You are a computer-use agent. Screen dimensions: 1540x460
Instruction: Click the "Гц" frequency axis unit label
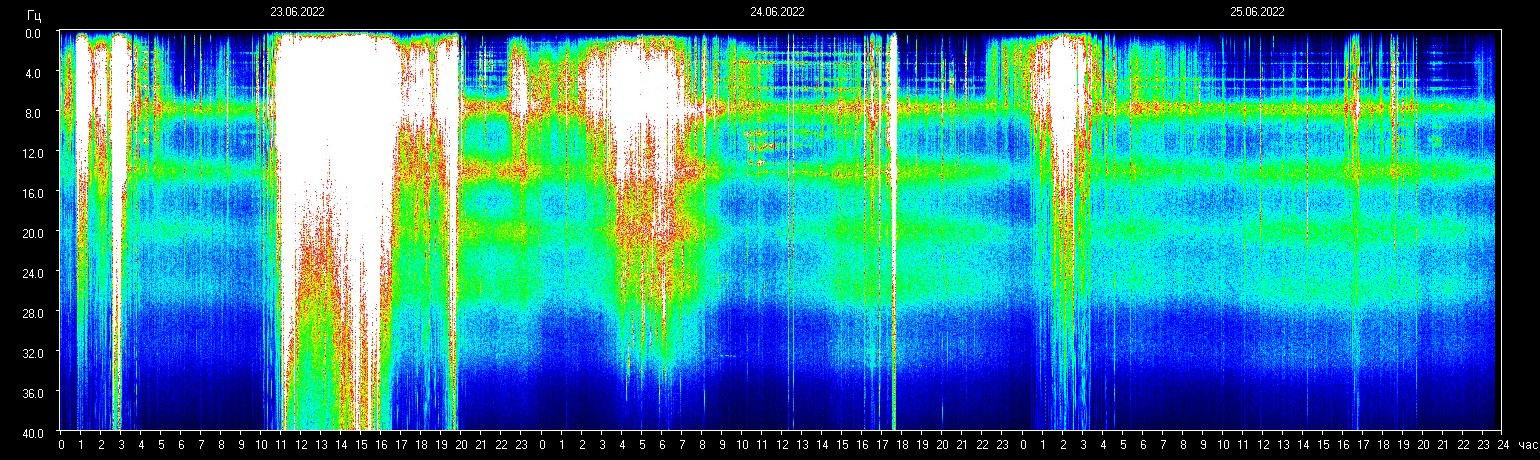[x=35, y=17]
